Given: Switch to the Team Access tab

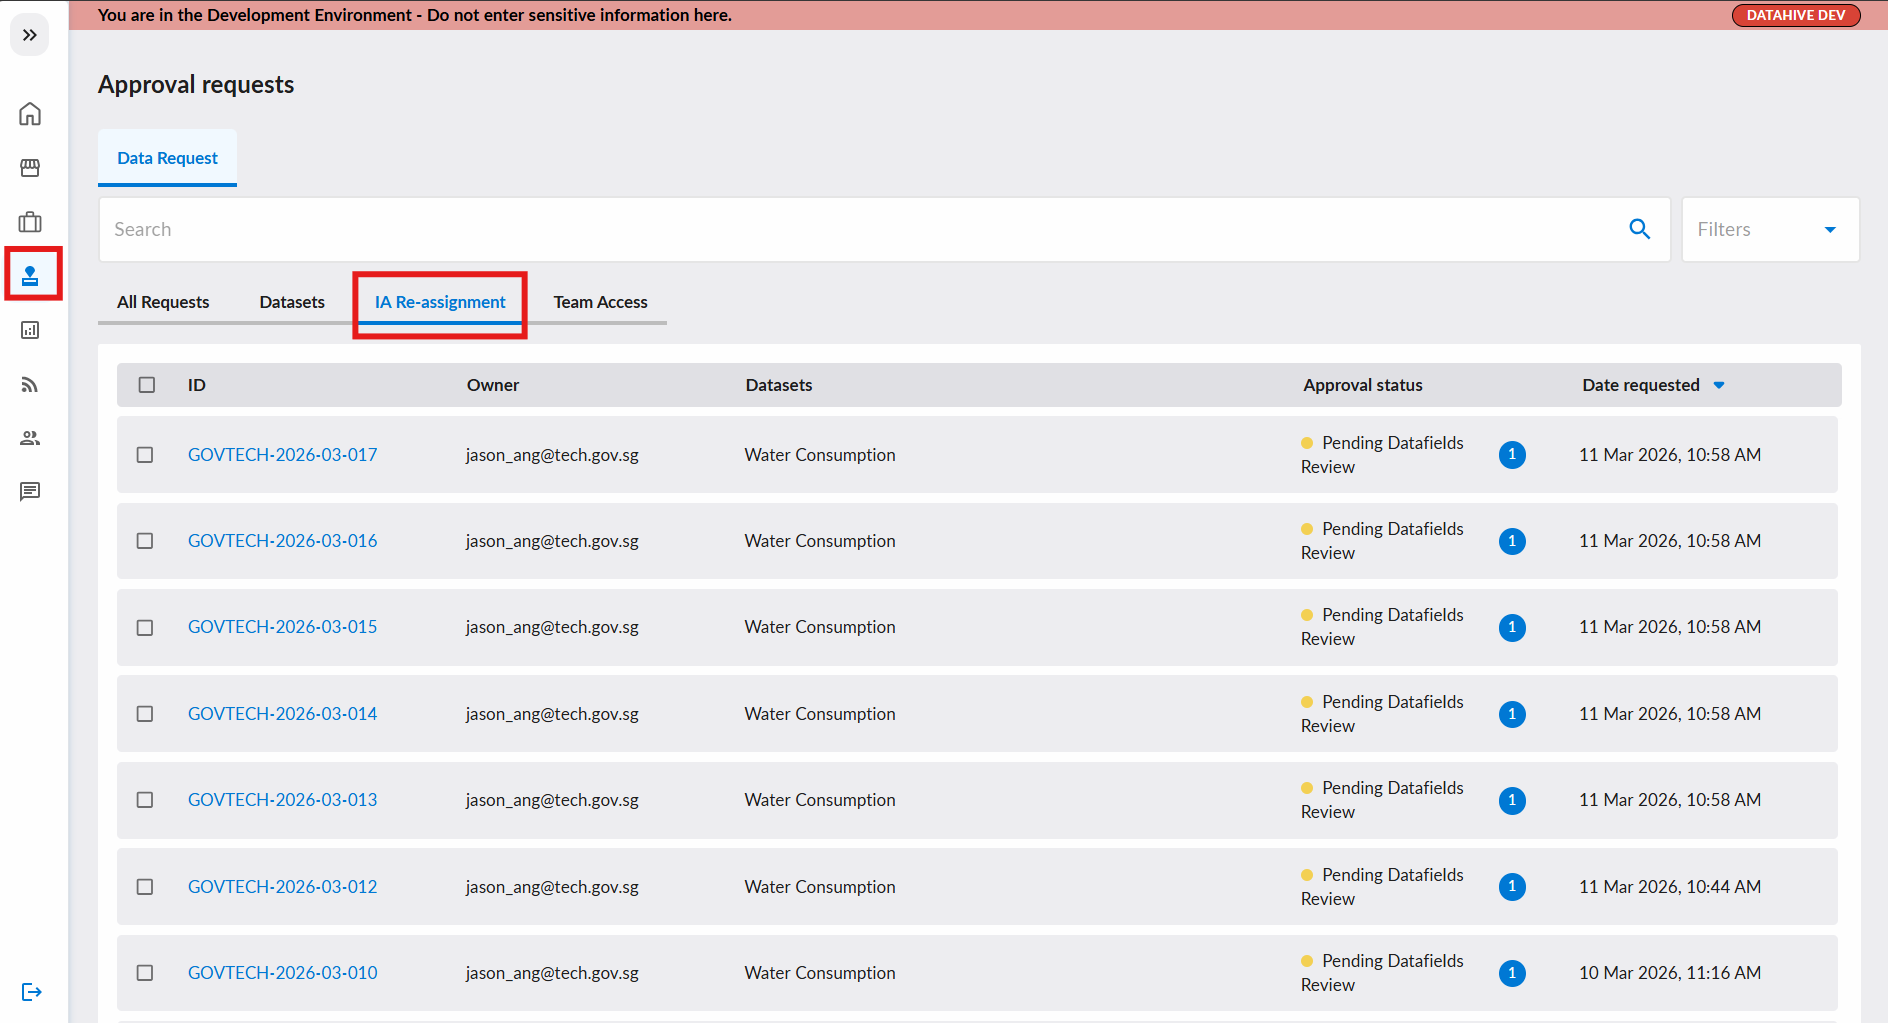Looking at the screenshot, I should (x=600, y=302).
